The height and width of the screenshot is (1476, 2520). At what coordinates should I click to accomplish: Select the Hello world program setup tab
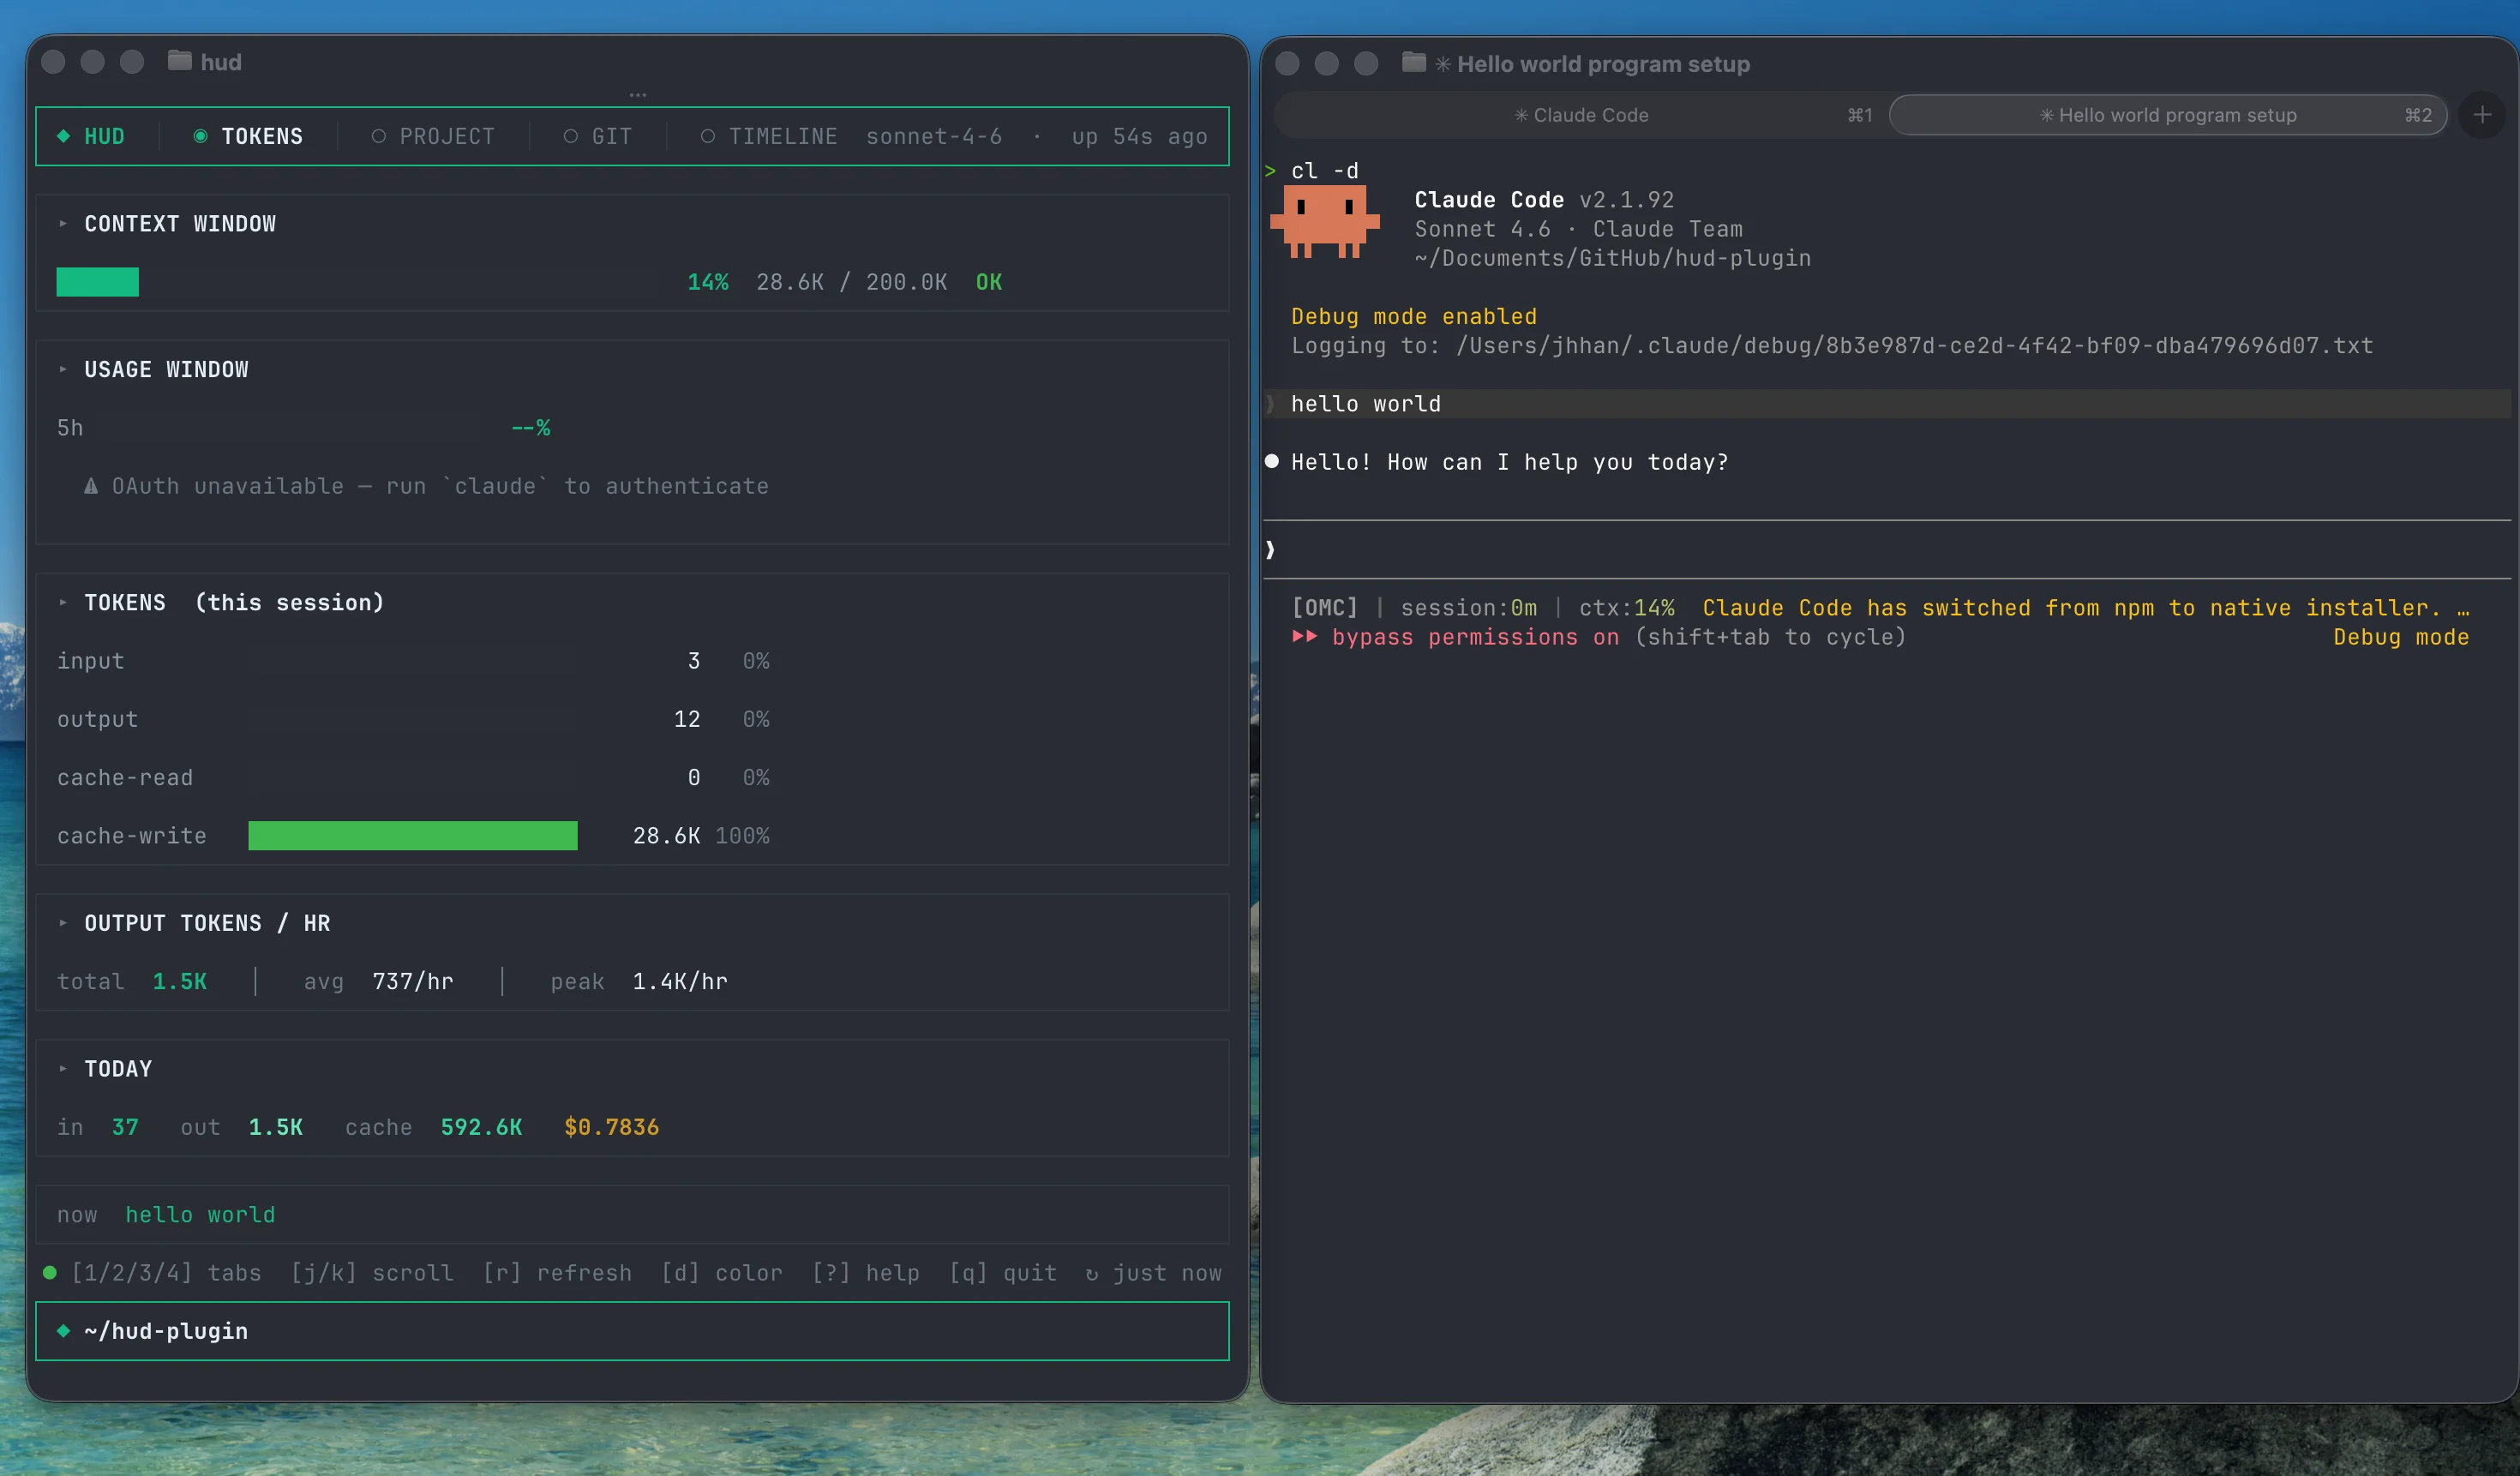2168,115
